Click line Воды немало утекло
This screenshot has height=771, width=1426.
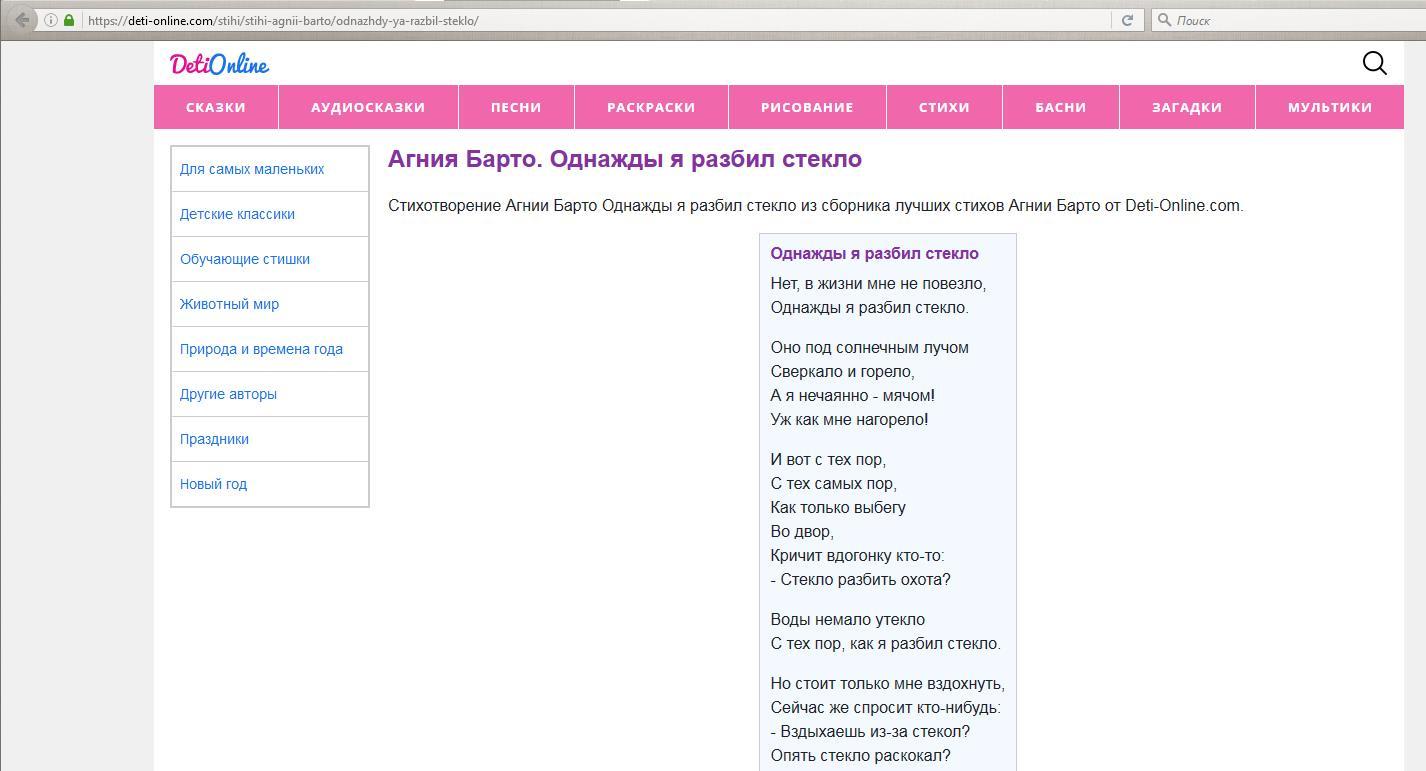848,620
